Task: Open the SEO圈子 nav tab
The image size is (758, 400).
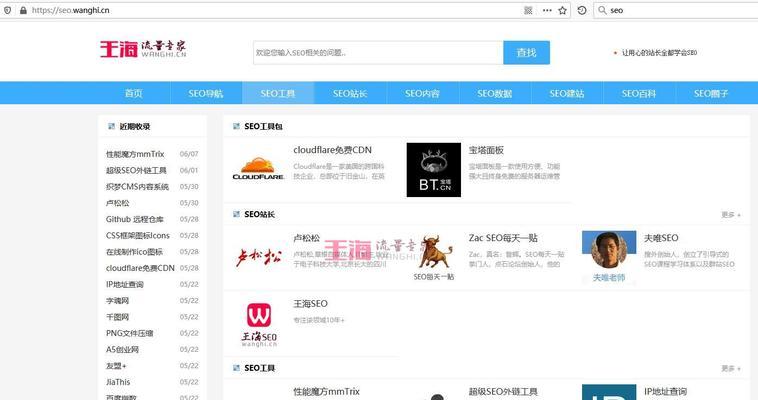Action: [x=711, y=93]
